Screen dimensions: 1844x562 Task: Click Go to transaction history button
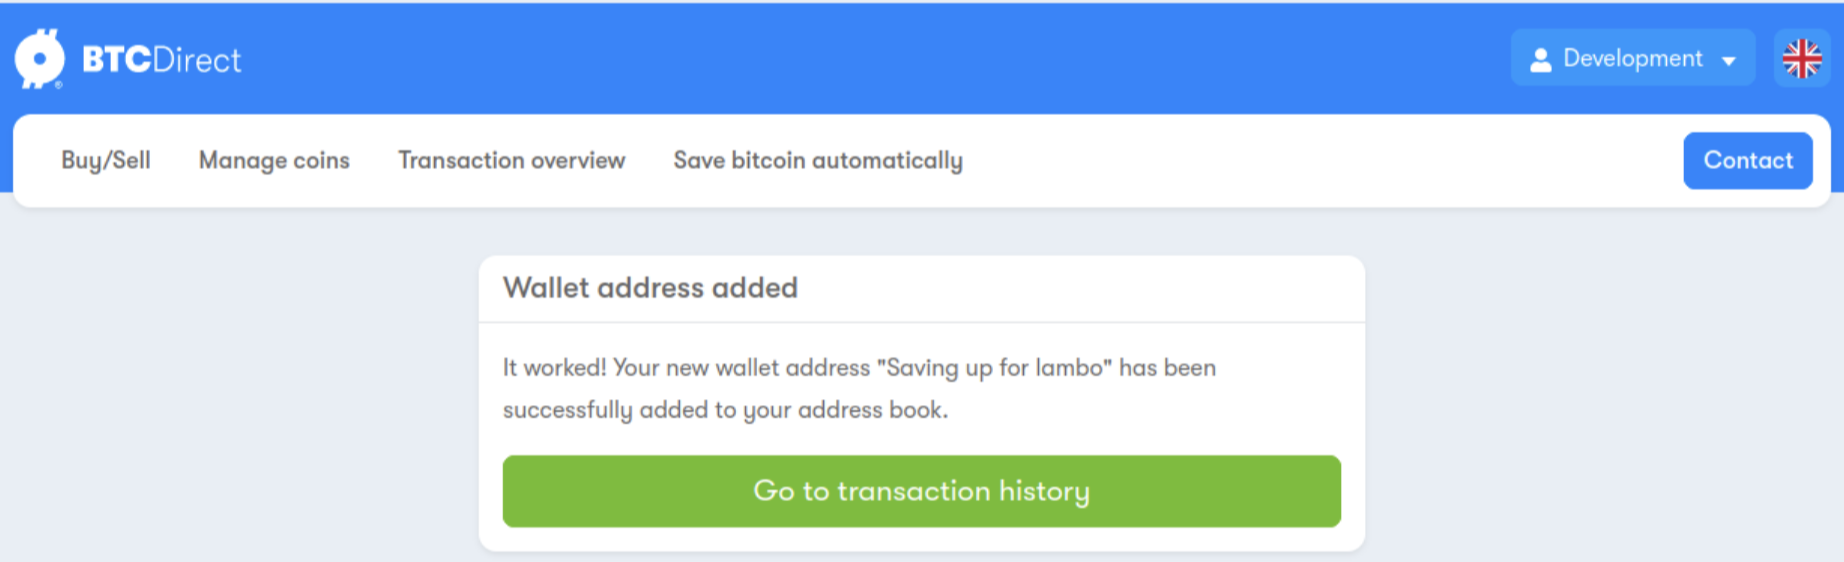tap(921, 491)
